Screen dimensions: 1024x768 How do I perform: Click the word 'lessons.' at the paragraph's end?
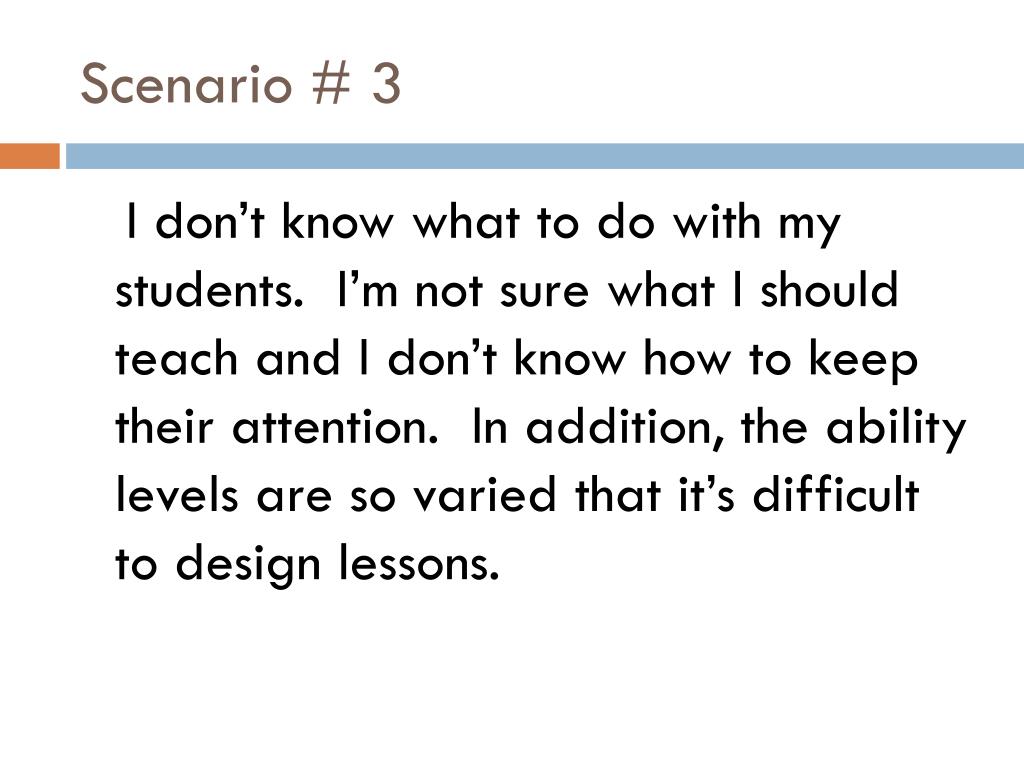click(419, 563)
